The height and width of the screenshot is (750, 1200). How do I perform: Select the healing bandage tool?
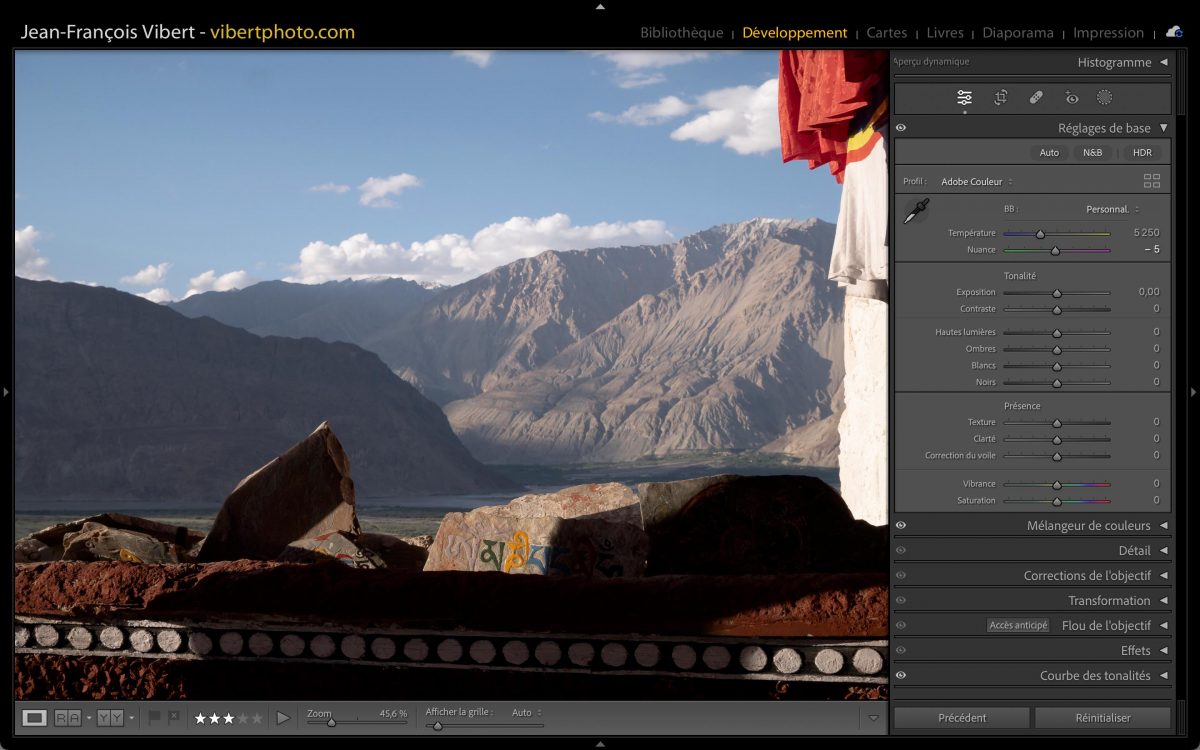click(1036, 97)
